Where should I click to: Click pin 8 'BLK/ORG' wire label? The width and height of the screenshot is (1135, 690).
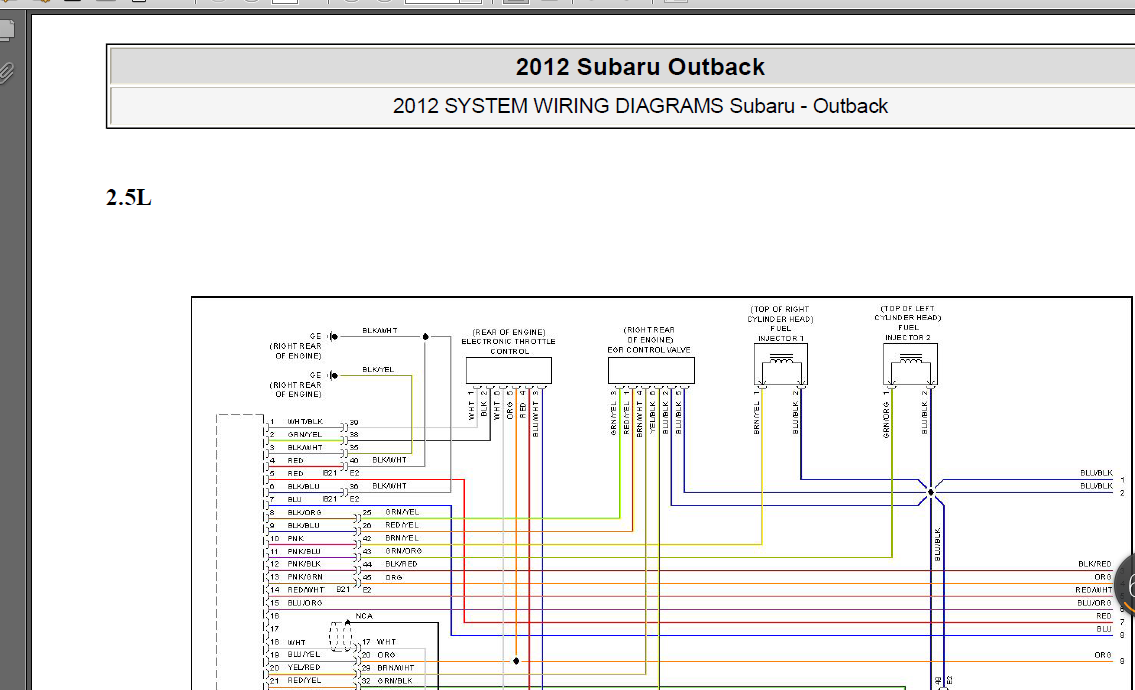click(x=305, y=513)
